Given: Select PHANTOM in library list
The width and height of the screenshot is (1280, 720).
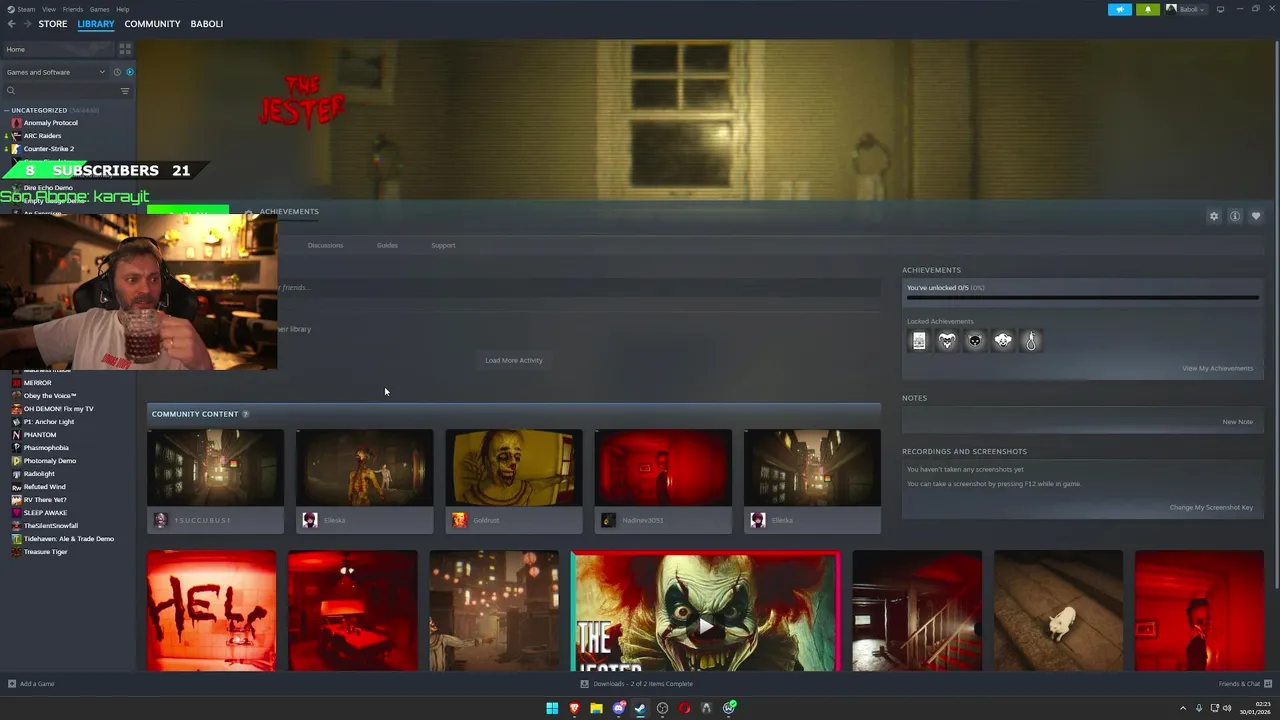Looking at the screenshot, I should coord(40,435).
